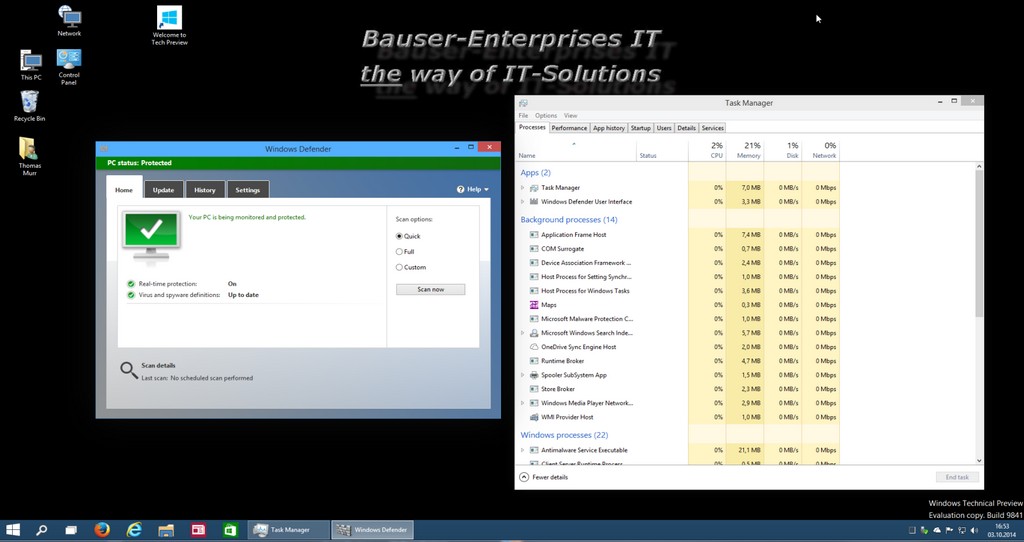This screenshot has width=1024, height=542.
Task: Expand Windows Defender User Interface row
Action: pos(522,202)
